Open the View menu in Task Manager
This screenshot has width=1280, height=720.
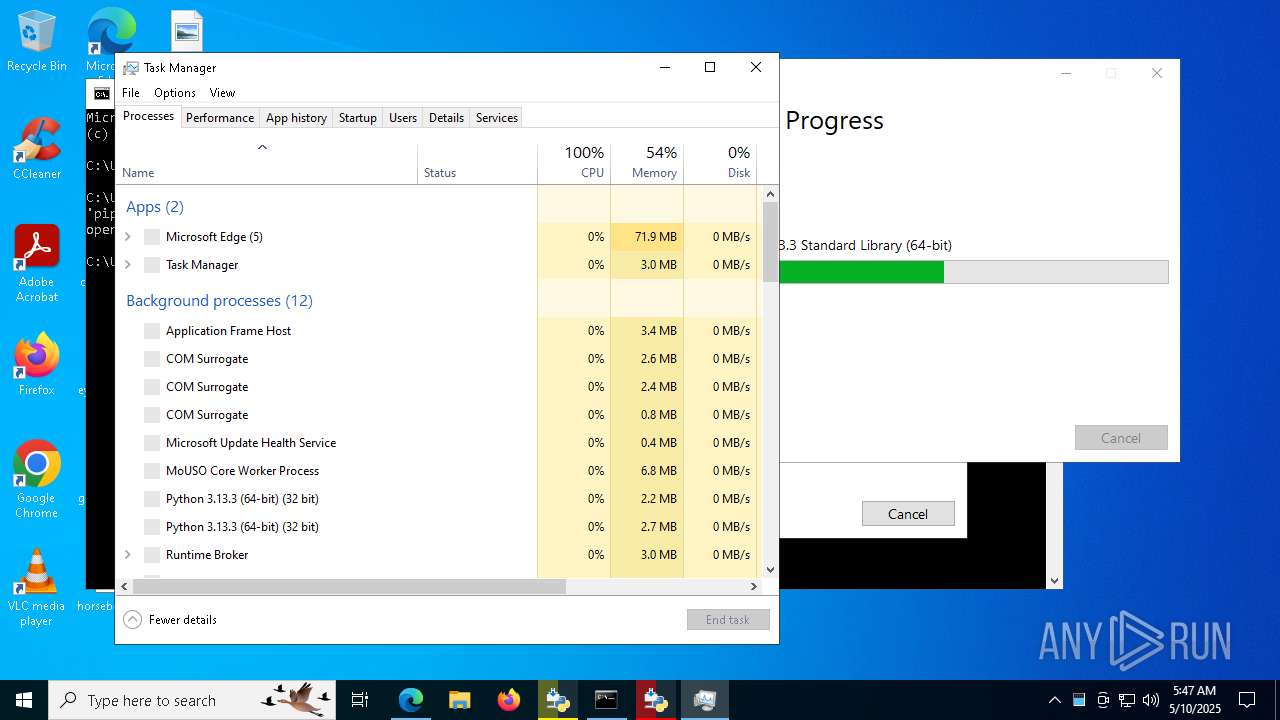[222, 93]
